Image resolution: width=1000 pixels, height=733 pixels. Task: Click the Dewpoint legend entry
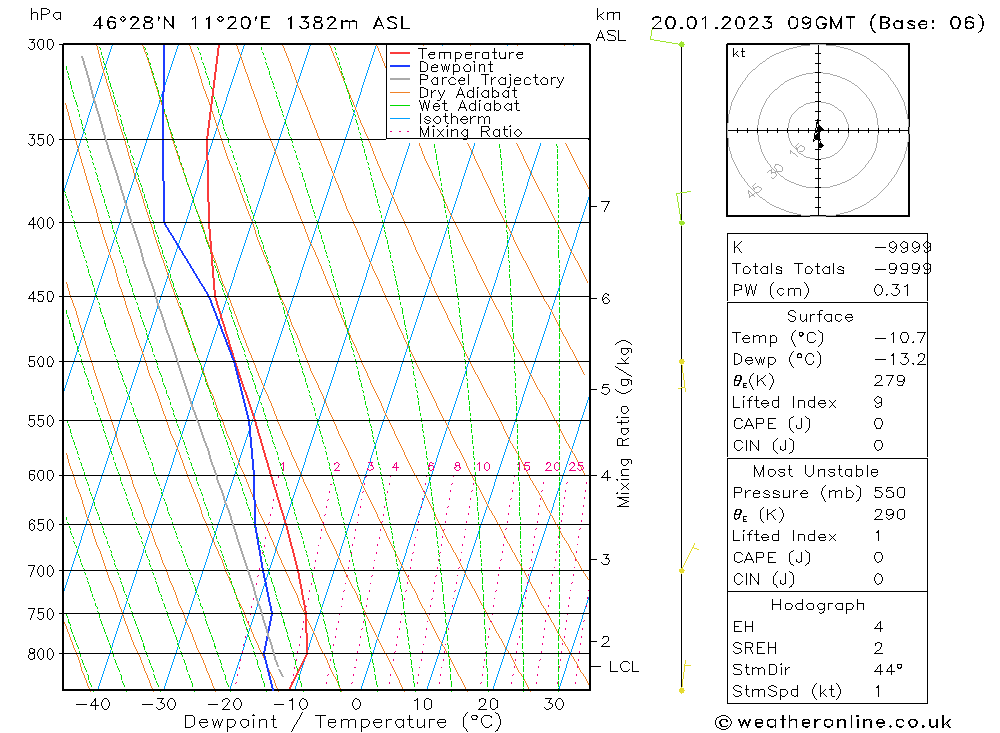441,67
